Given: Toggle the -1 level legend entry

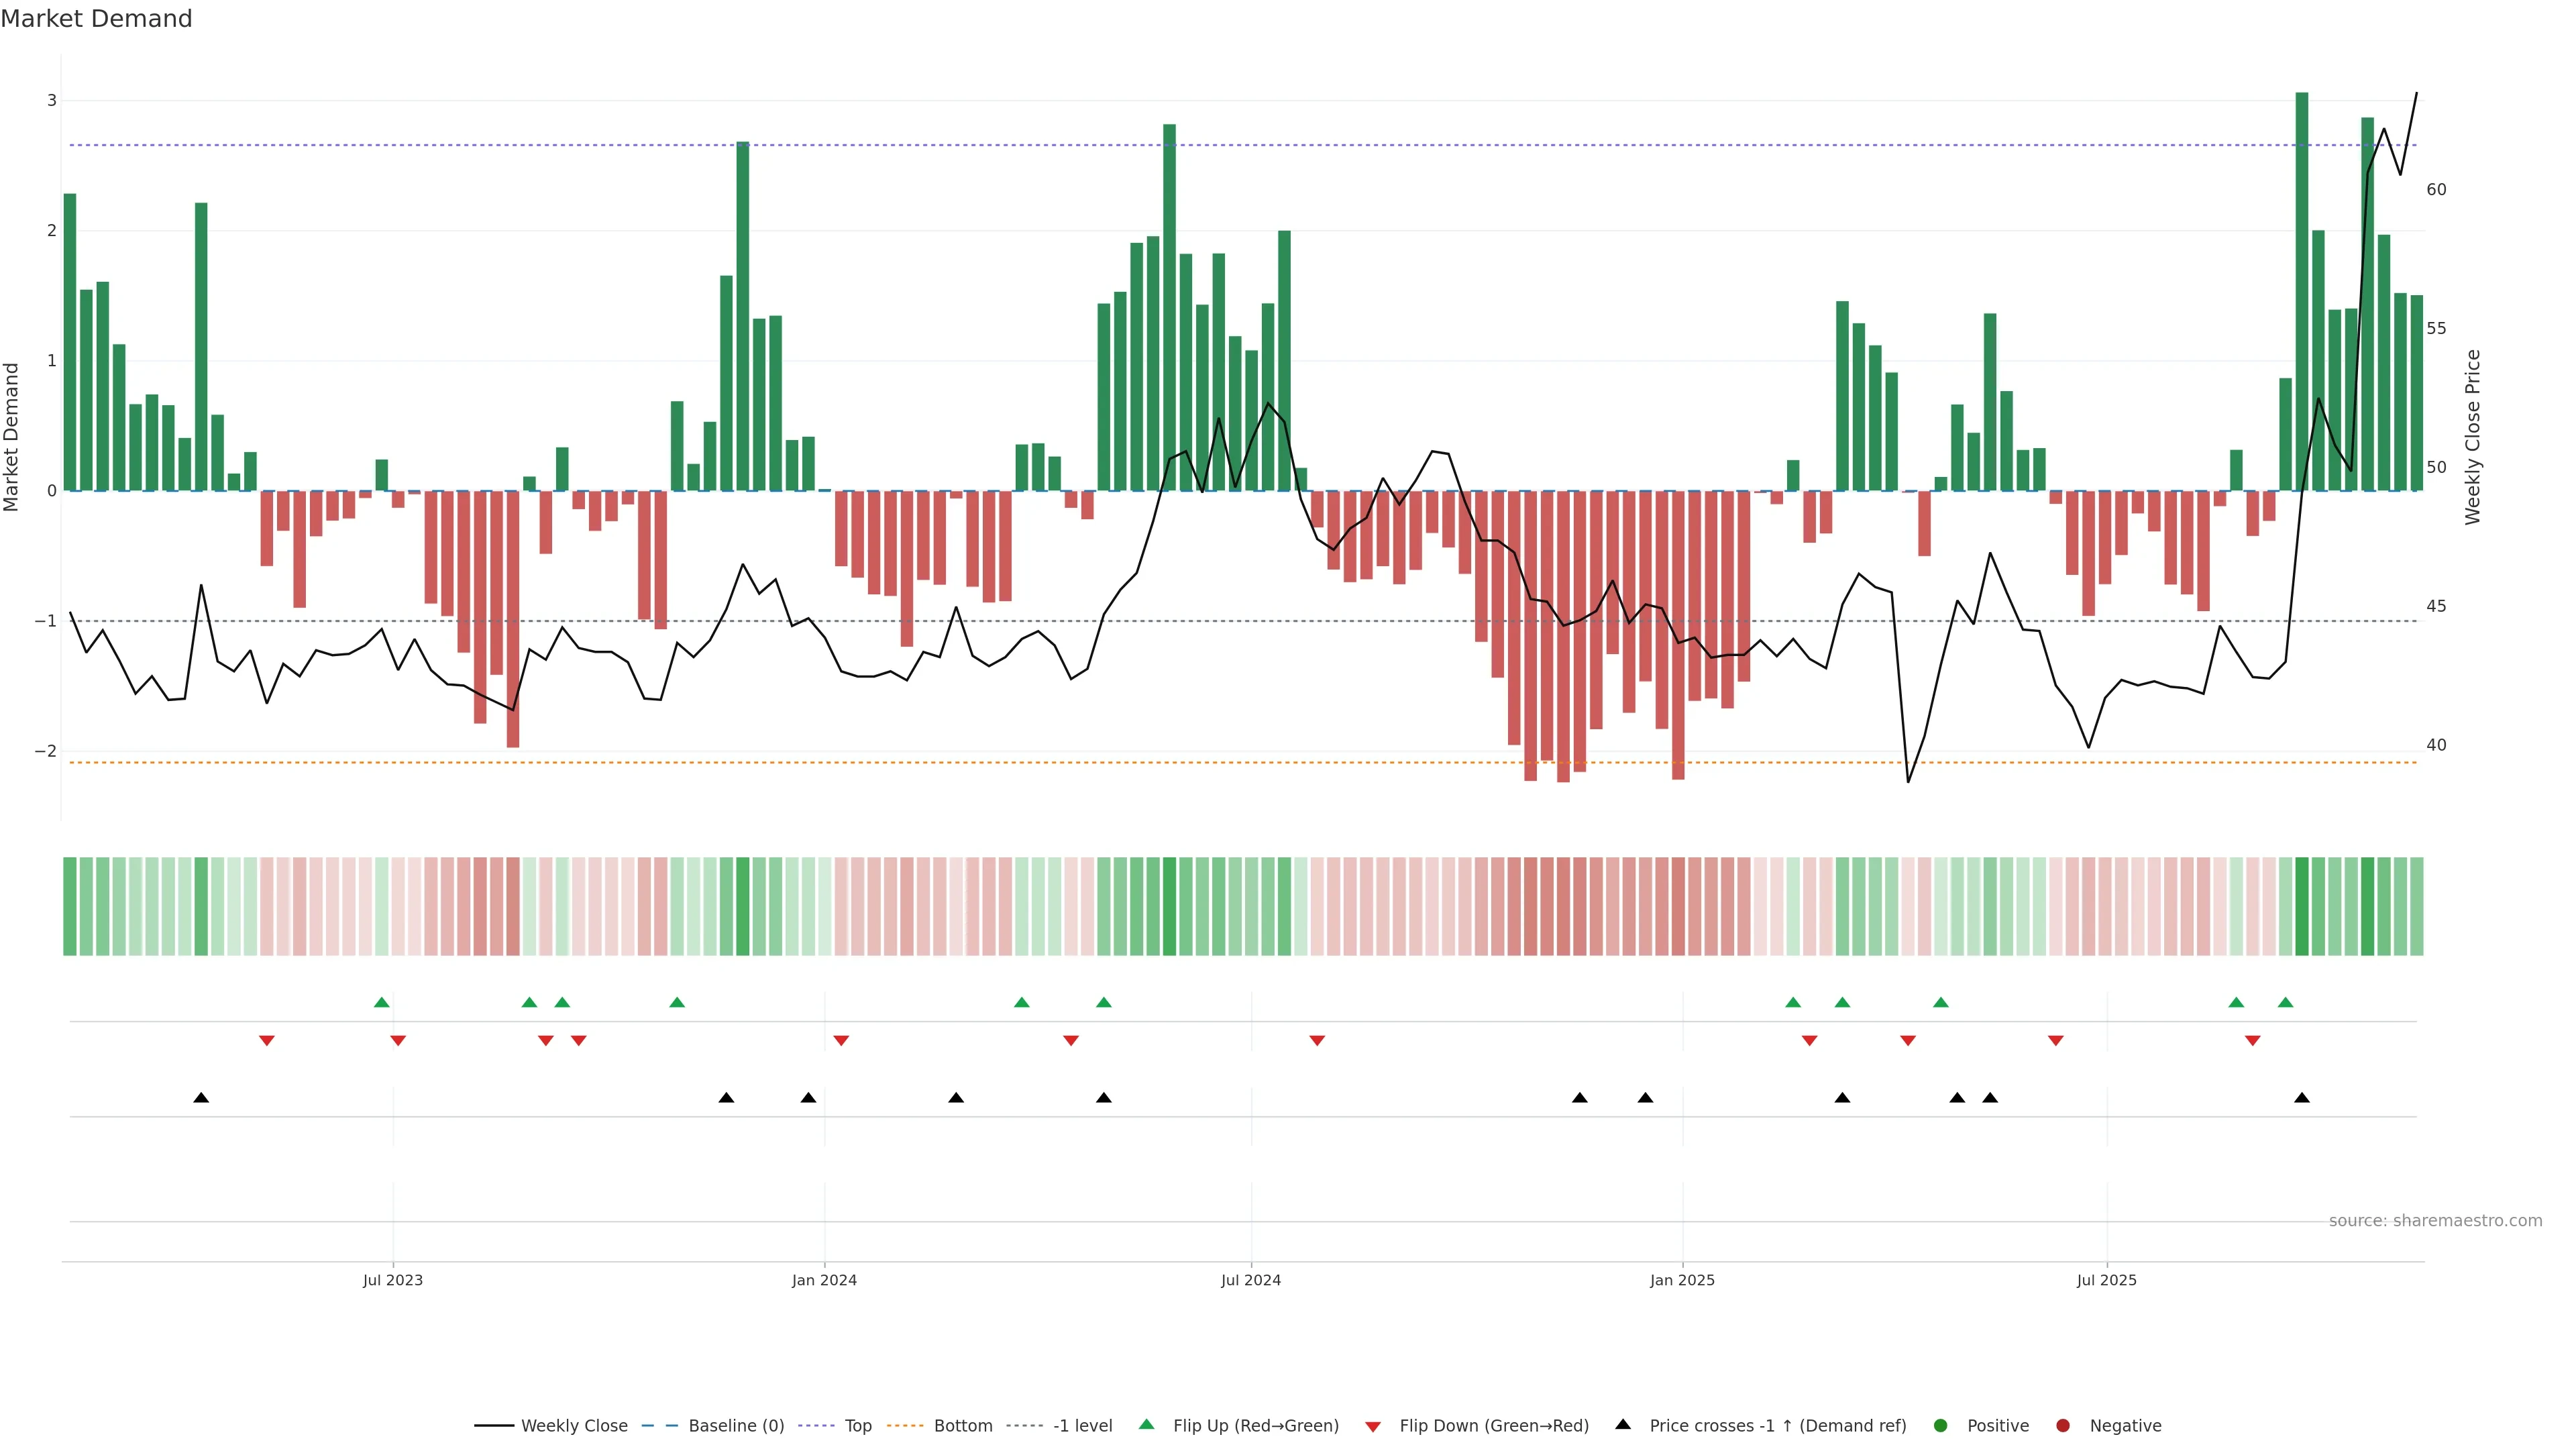Looking at the screenshot, I should (x=1082, y=1425).
